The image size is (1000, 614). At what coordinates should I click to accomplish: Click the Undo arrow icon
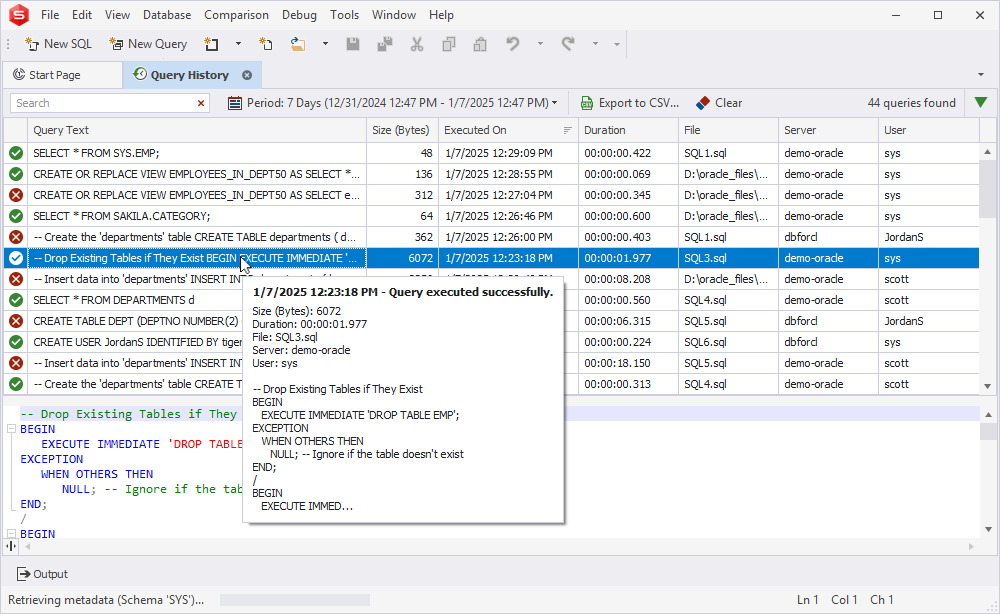pyautogui.click(x=513, y=44)
